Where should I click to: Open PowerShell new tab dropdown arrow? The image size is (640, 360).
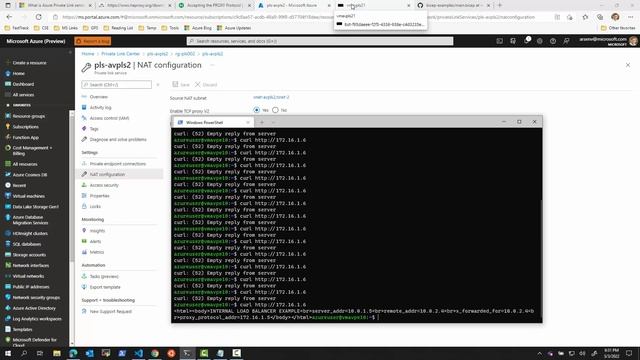[273, 122]
